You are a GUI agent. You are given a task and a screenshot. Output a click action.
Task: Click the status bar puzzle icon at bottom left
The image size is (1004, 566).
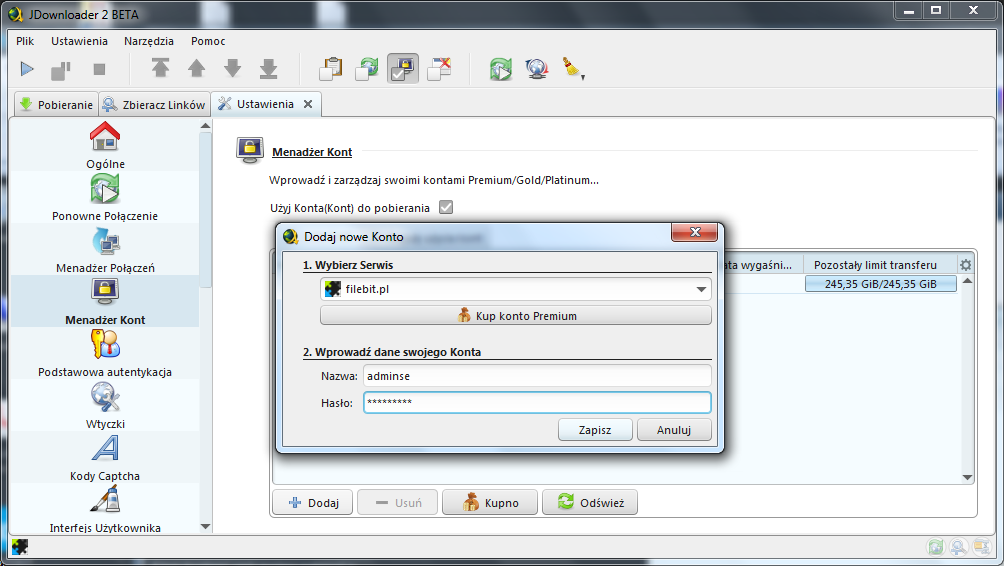point(20,547)
